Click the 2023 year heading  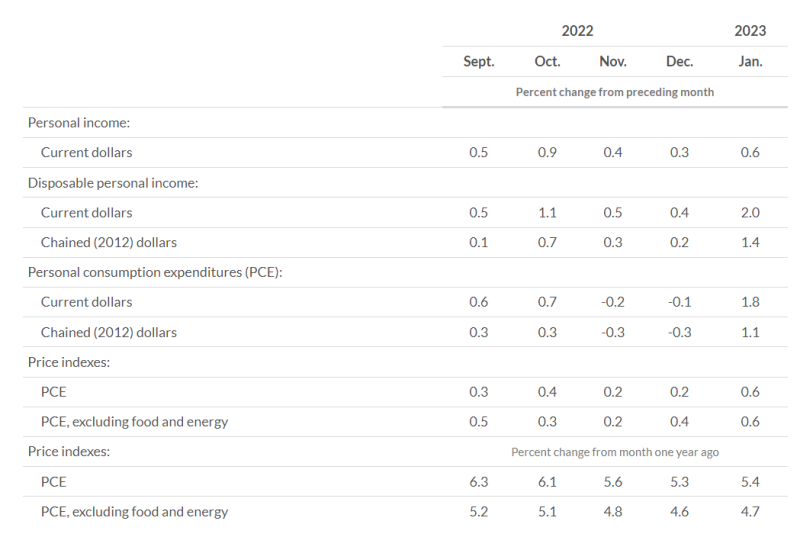[x=750, y=31]
